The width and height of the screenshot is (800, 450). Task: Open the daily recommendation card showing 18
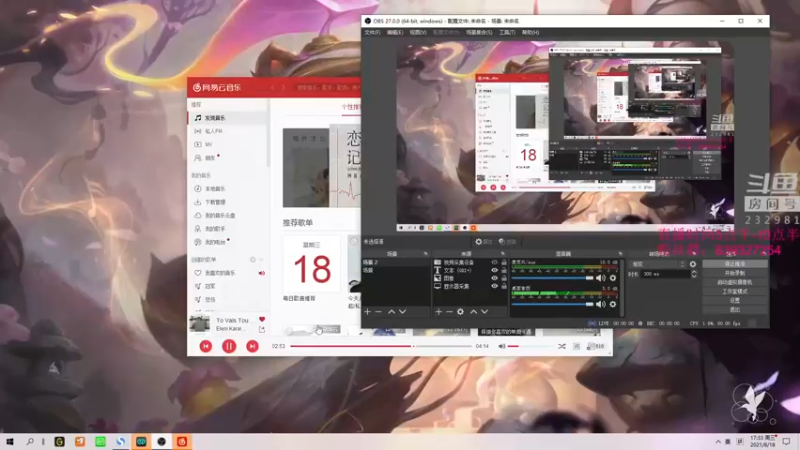pos(312,264)
